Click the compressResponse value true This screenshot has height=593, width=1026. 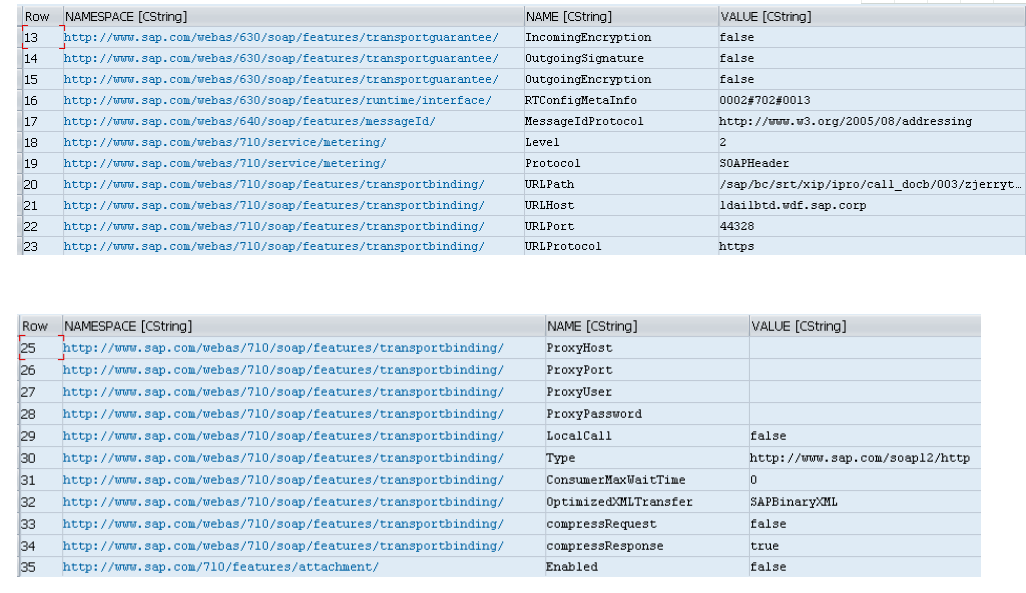pyautogui.click(x=764, y=546)
